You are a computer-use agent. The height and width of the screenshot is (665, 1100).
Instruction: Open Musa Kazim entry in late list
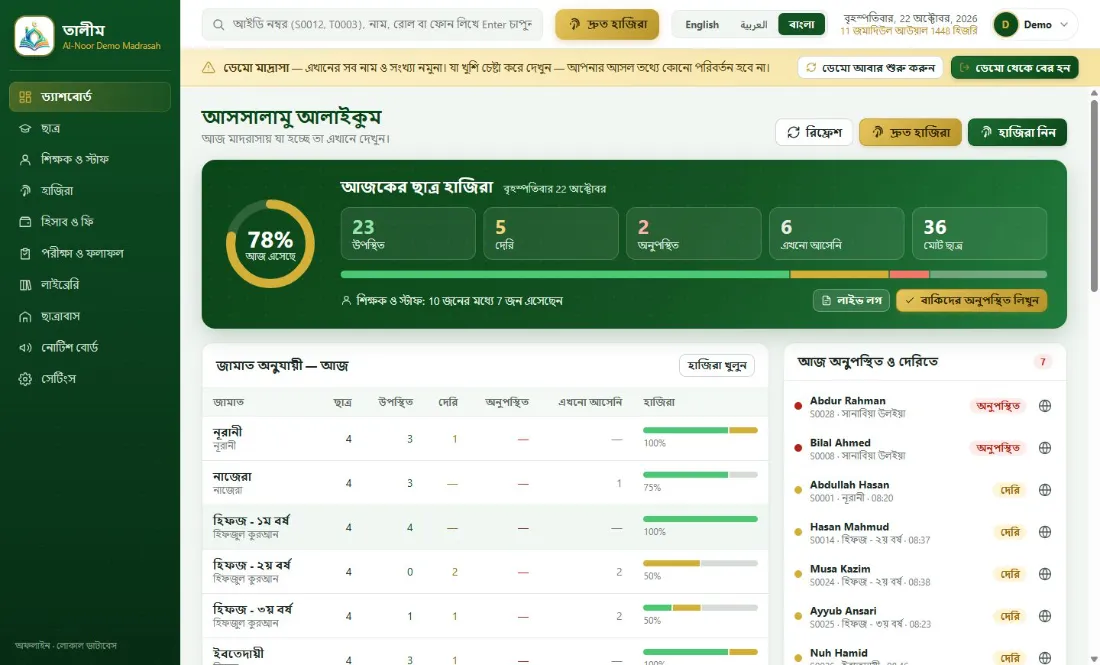tap(925, 575)
